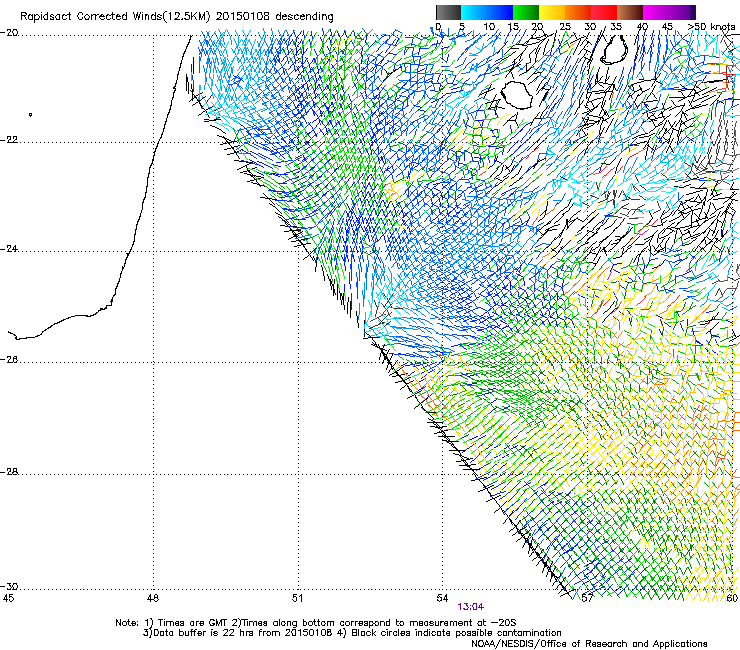The image size is (740, 650).
Task: Click the '60' longitude axis label
Action: coord(732,599)
